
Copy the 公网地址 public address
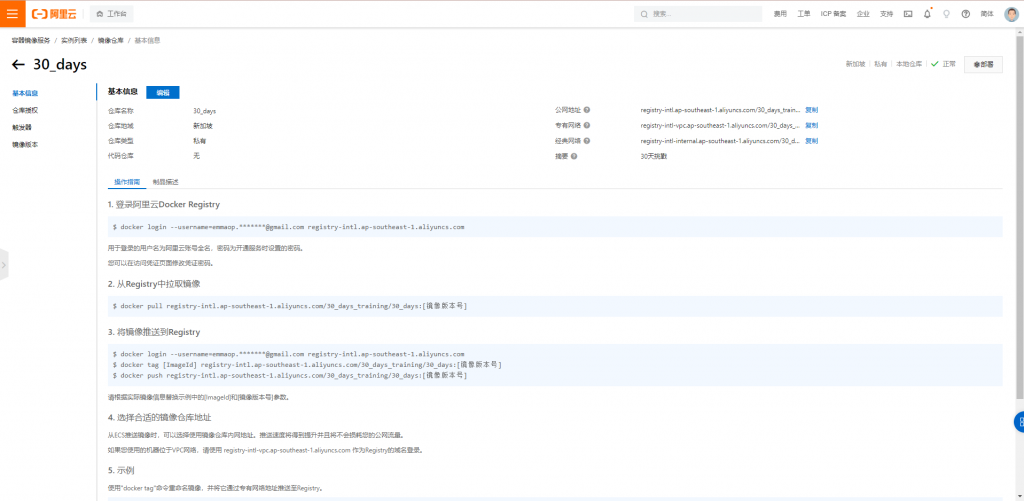pyautogui.click(x=812, y=110)
